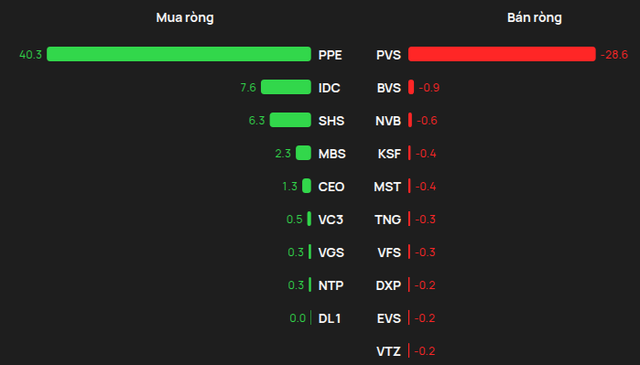This screenshot has width=640, height=365.
Task: Click the Mua ròng heading
Action: [185, 18]
